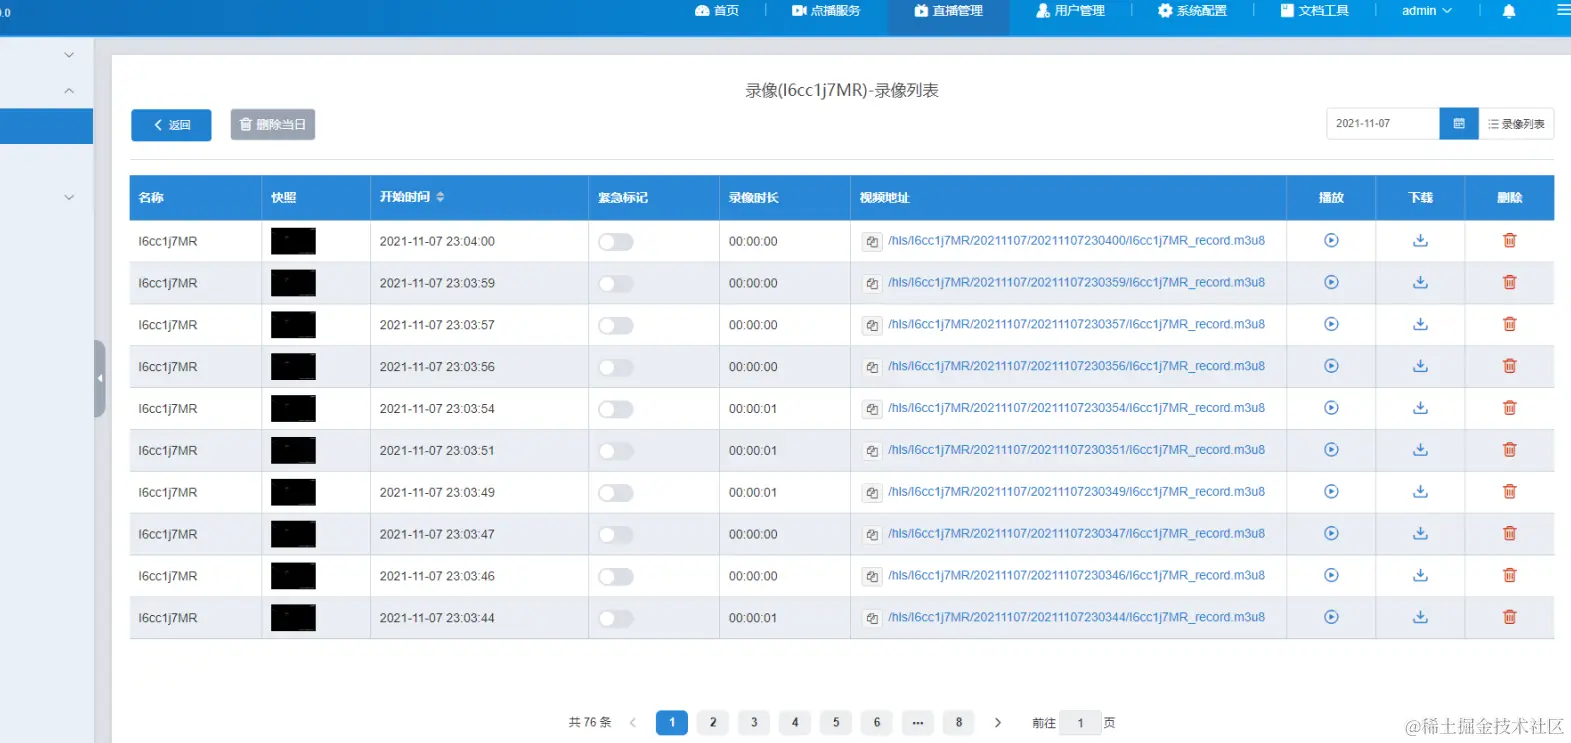
Task: Toggle emergency mark for 23:03:59 recording
Action: click(616, 284)
